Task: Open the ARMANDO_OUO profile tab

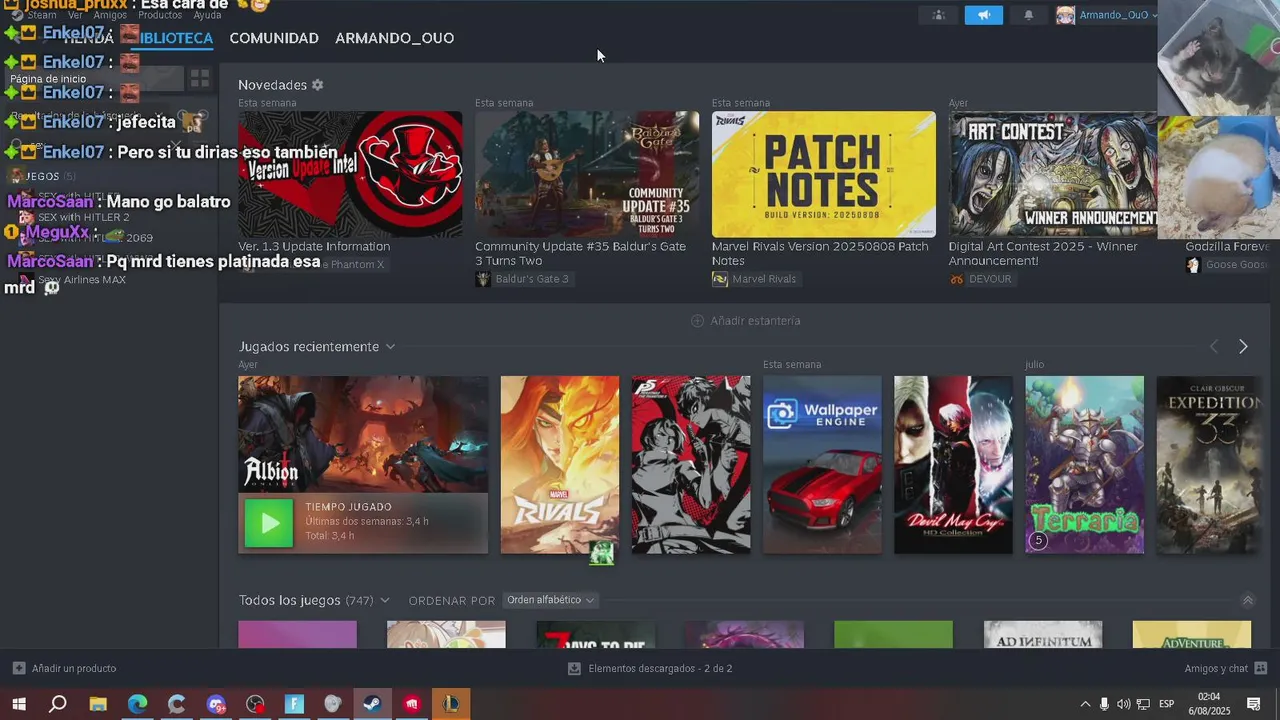Action: 394,38
